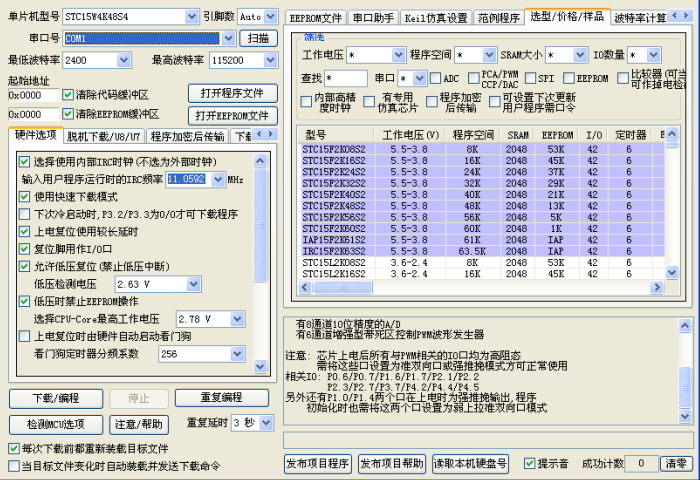The image size is (700, 480).
Task: Open the minimum baud rate 2400 dropdown
Action: pos(124,60)
